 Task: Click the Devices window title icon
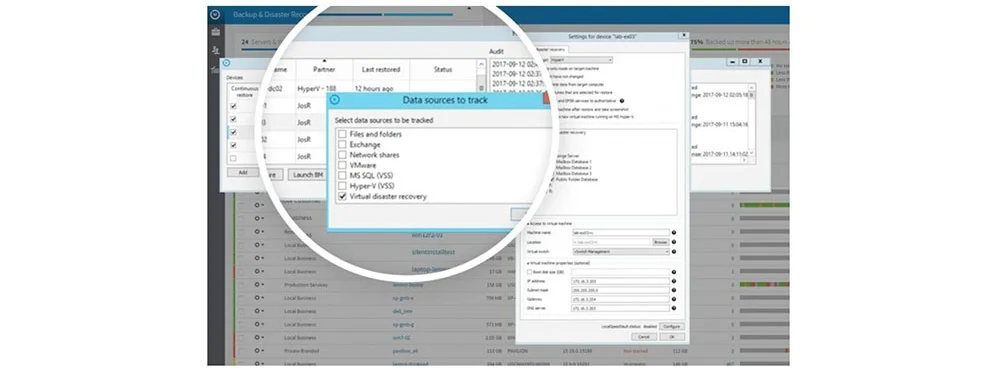pos(226,62)
